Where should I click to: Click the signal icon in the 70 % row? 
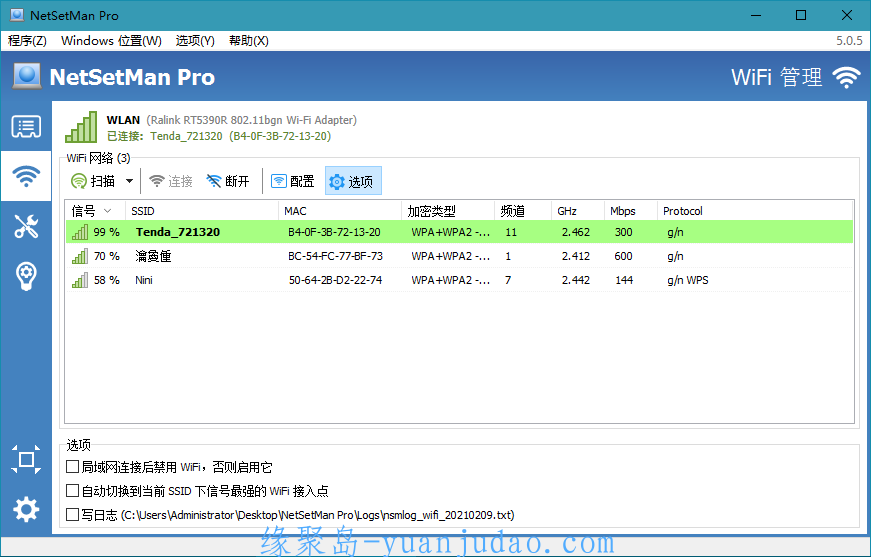tap(79, 256)
